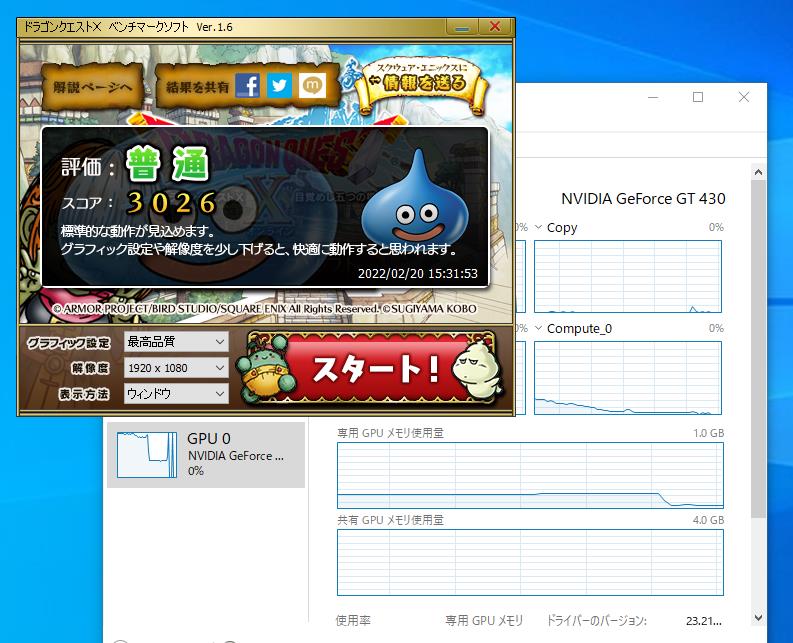
Task: Open the 解説ページへ guide page button
Action: pyautogui.click(x=93, y=87)
